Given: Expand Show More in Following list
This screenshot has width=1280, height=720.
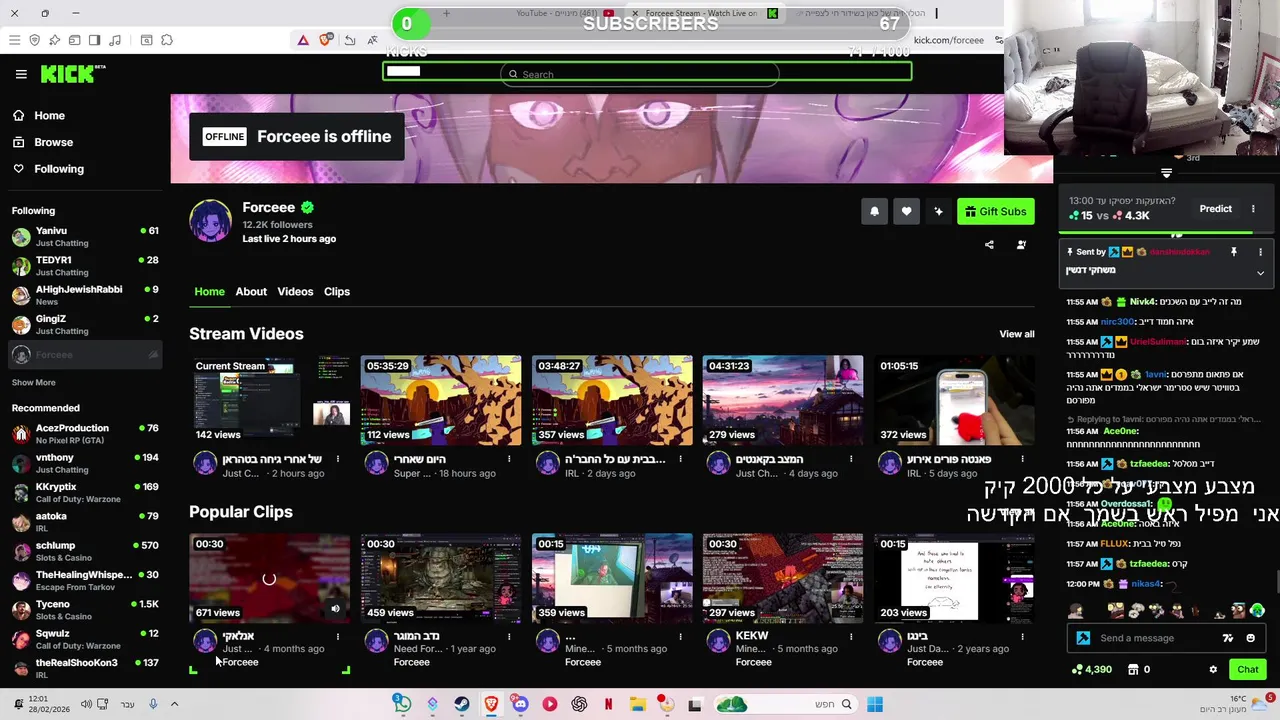Looking at the screenshot, I should 33,382.
